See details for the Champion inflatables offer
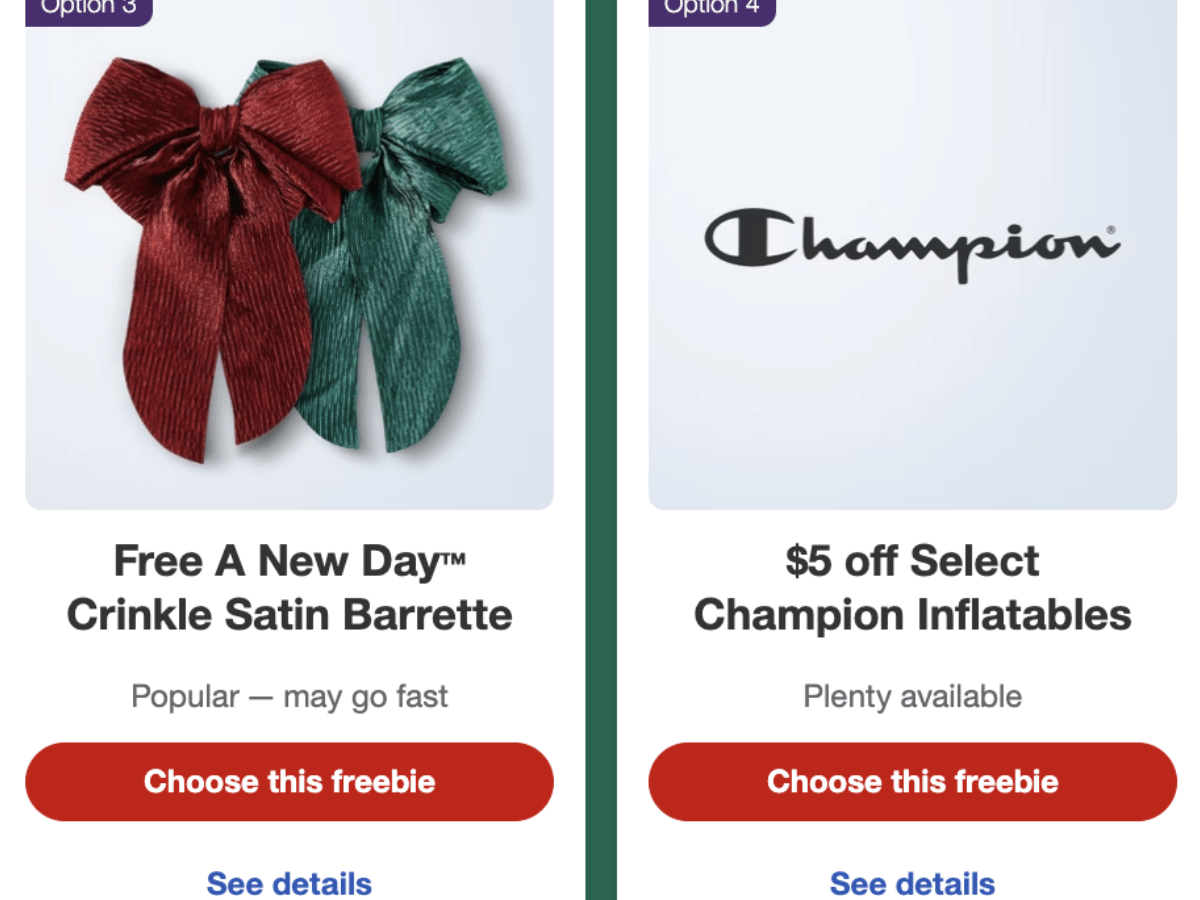The width and height of the screenshot is (1200, 900). coord(912,883)
